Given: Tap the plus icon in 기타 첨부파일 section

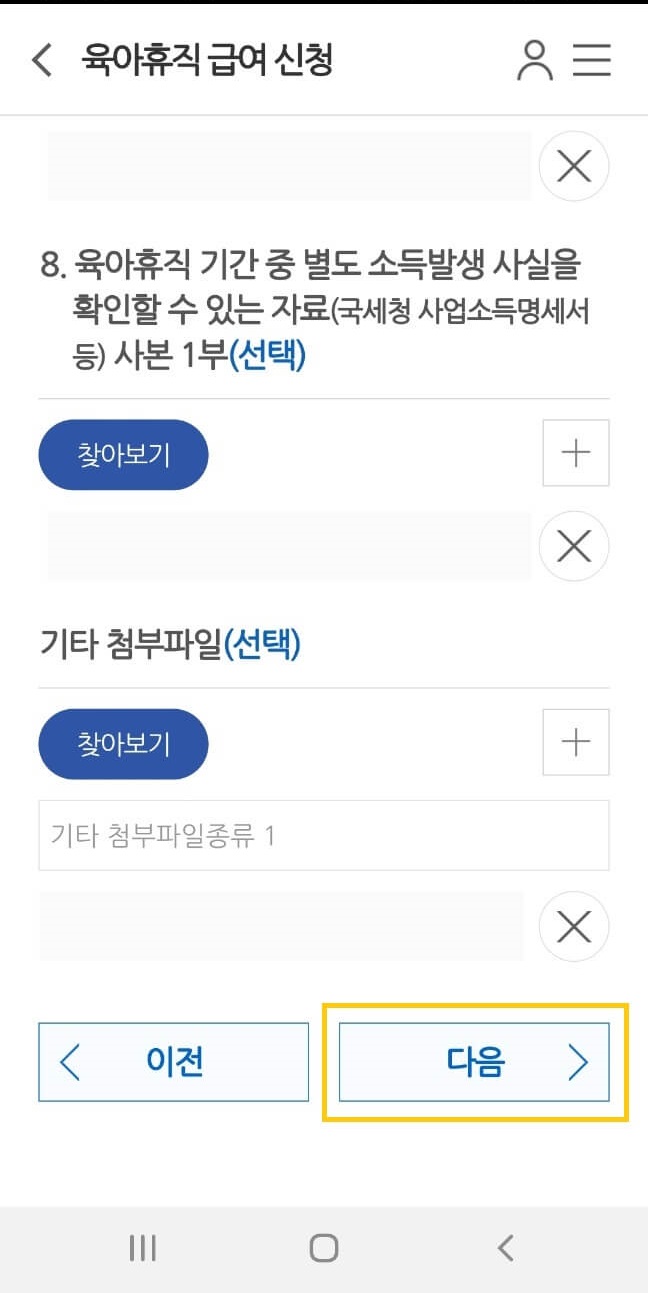Looking at the screenshot, I should (x=575, y=742).
